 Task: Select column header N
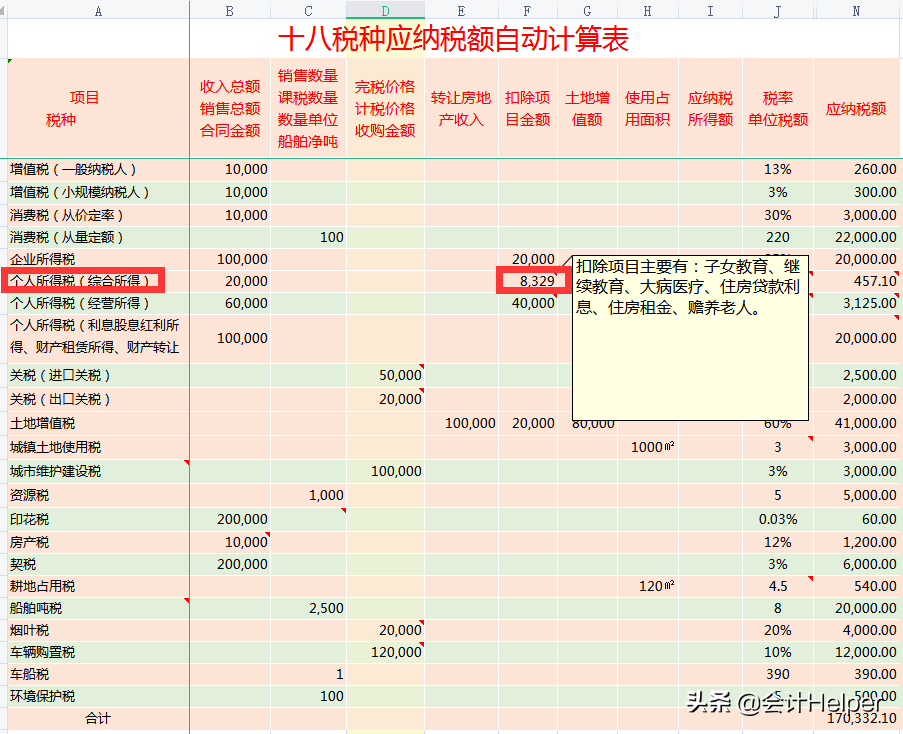[856, 10]
